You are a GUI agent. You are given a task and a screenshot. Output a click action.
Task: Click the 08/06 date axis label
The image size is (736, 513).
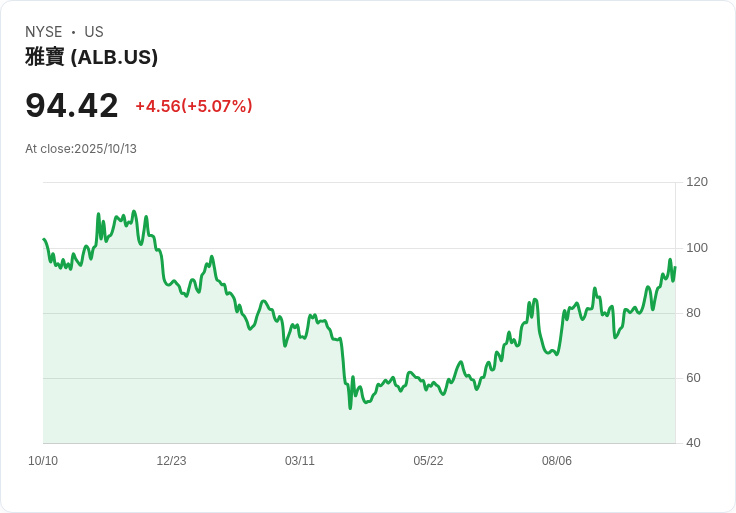557,461
